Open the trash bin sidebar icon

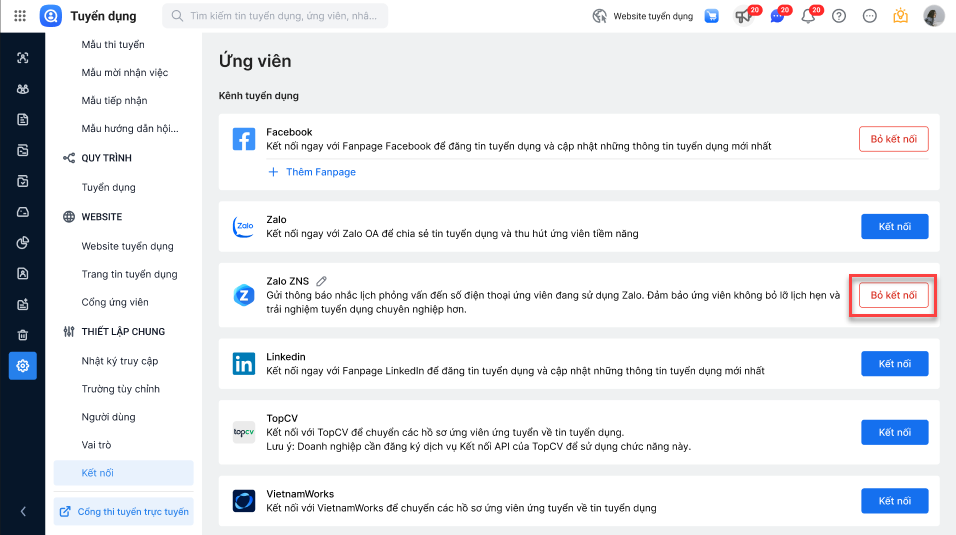tap(23, 335)
